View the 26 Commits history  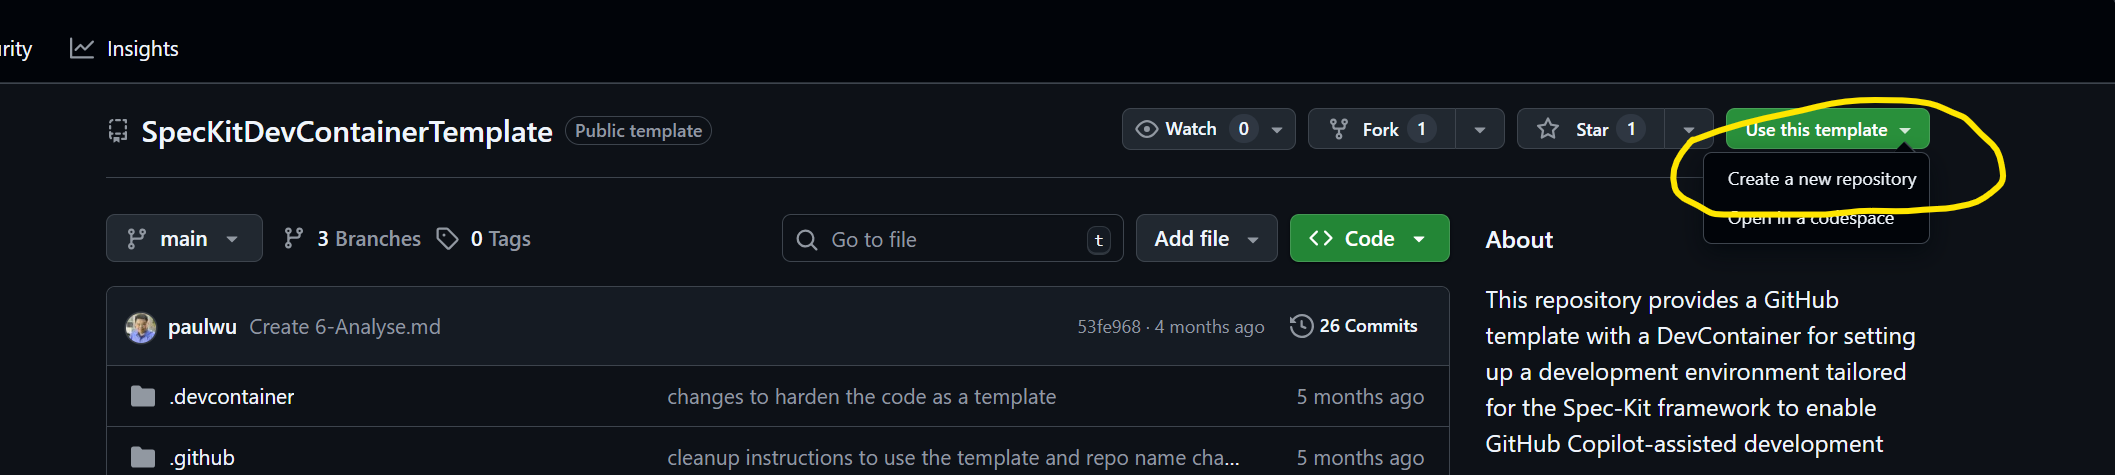tap(1354, 326)
